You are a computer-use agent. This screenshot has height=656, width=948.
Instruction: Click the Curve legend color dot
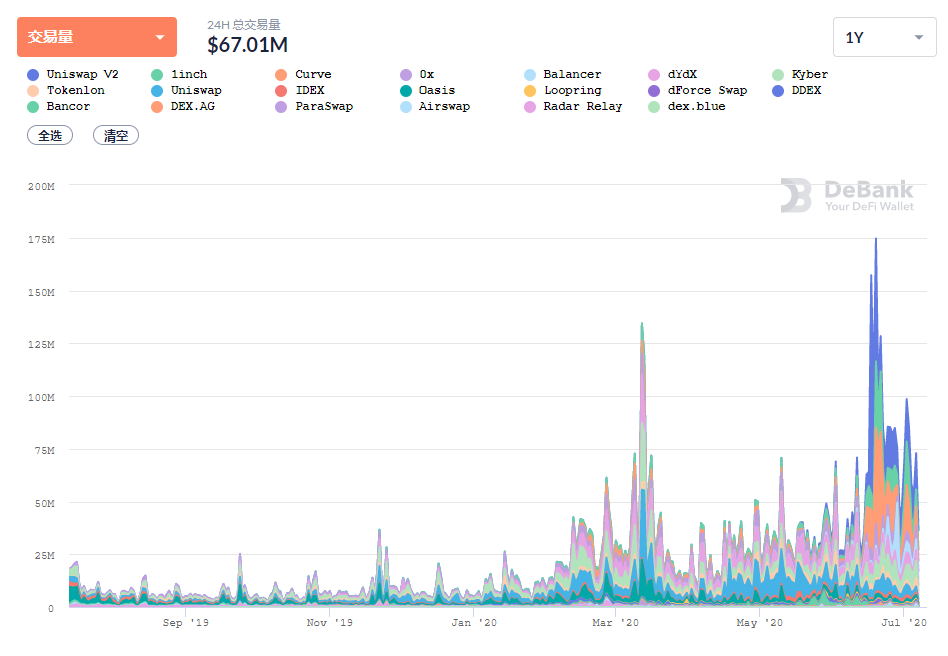pos(281,74)
